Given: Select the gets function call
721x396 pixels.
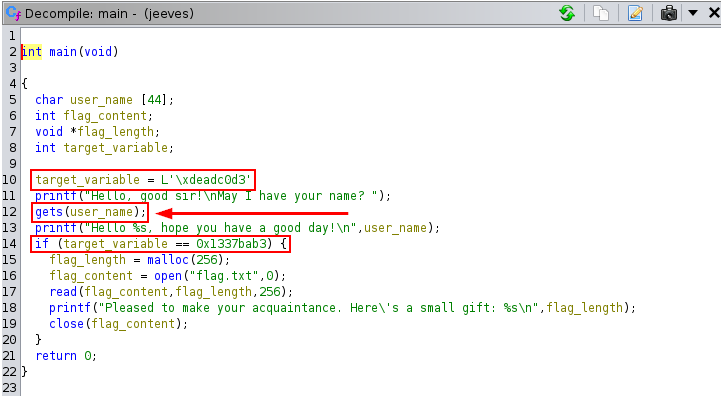Looking at the screenshot, I should [49, 212].
